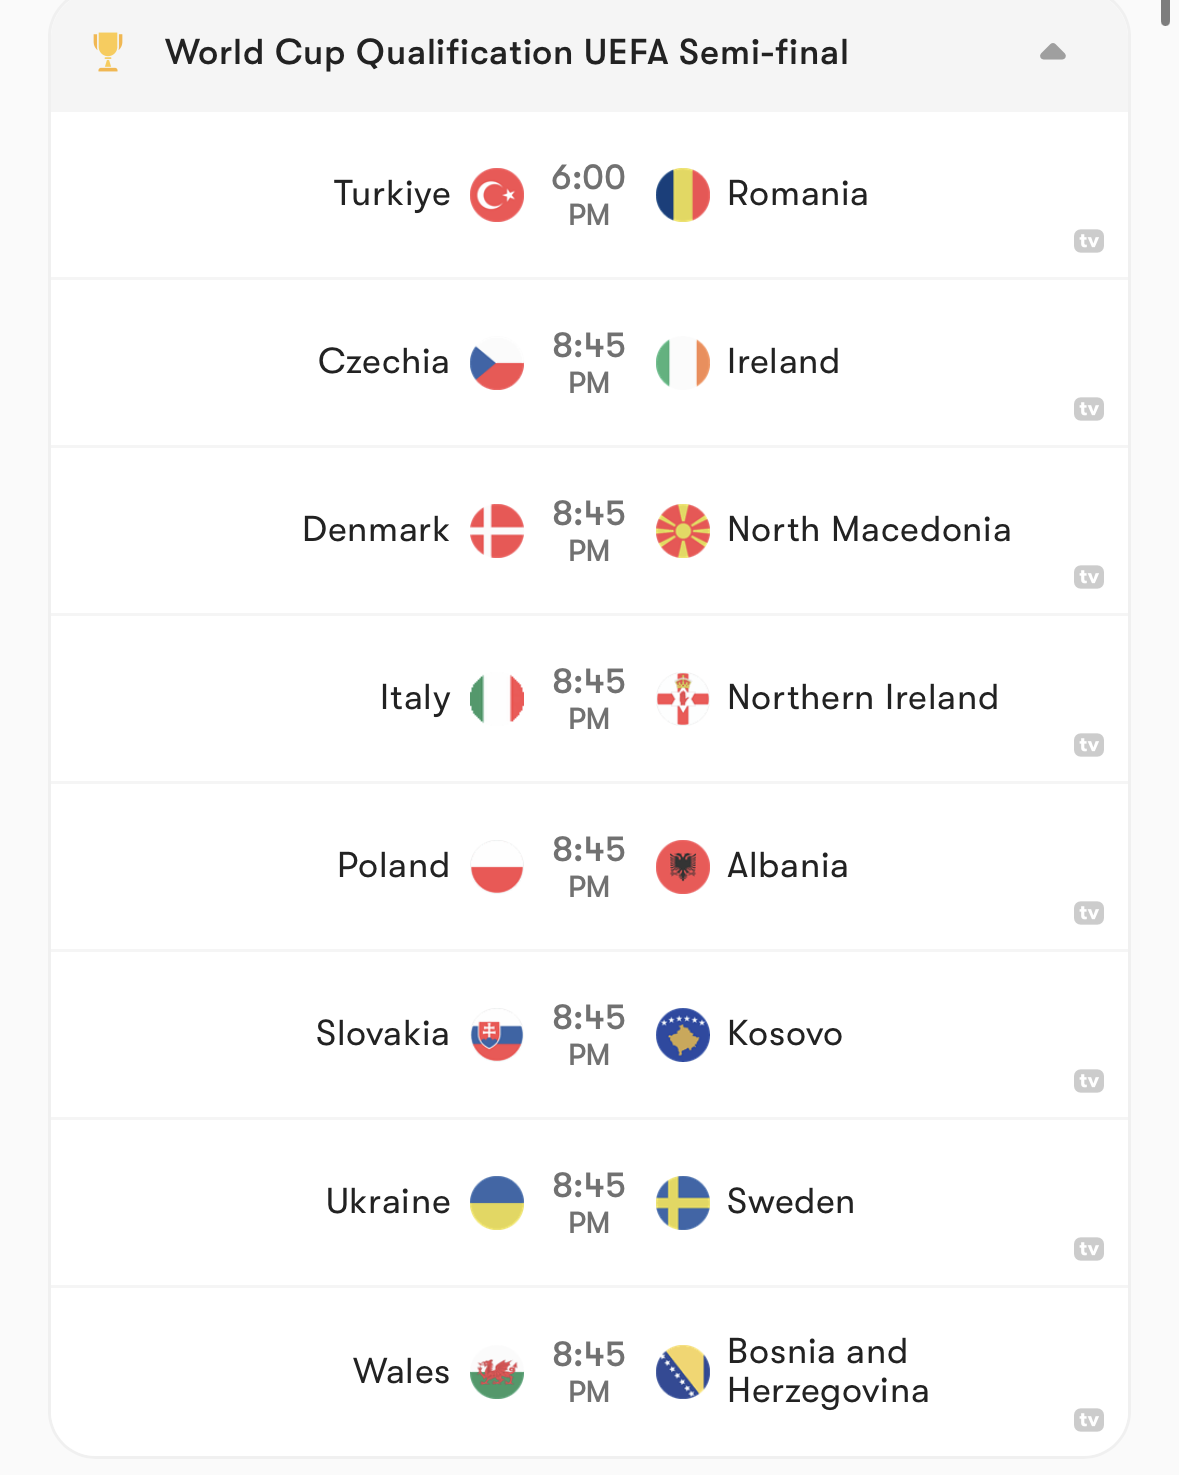
Task: Open Poland vs Albania 8:45 PM match
Action: (589, 867)
